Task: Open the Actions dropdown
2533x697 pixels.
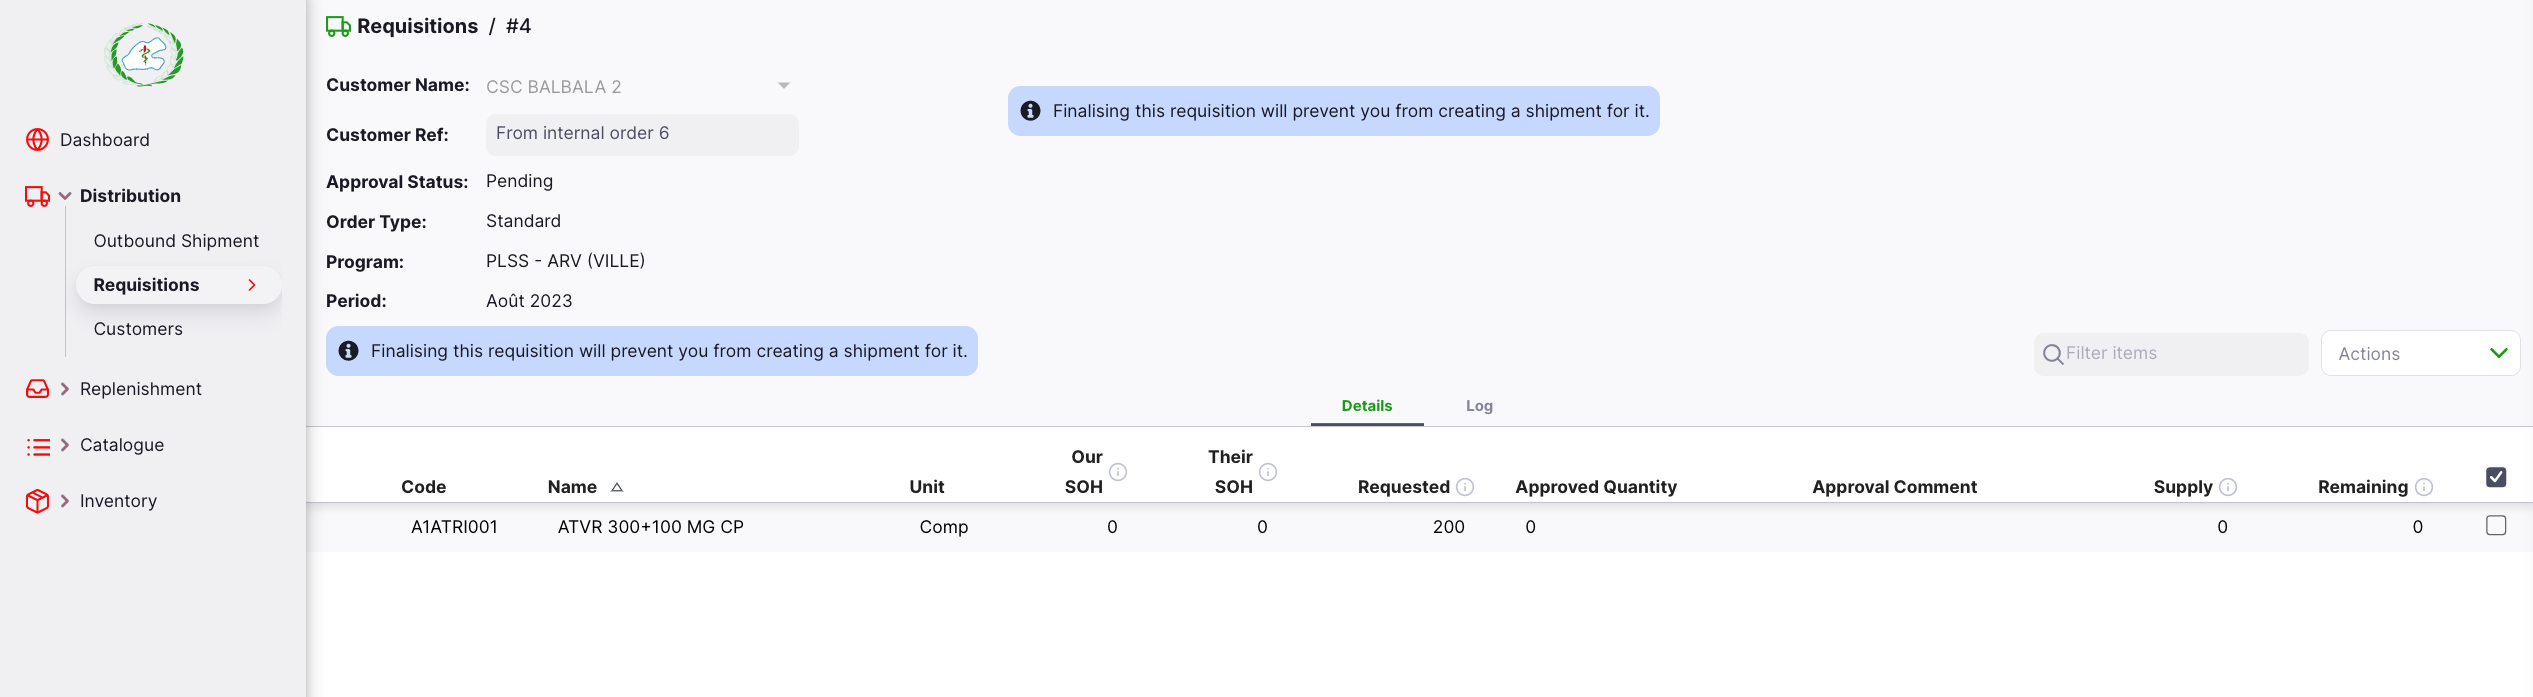Action: 2420,354
